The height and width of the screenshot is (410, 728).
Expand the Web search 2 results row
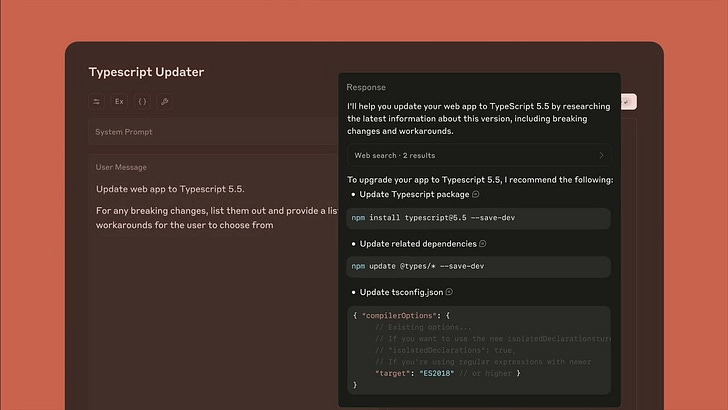coord(479,156)
